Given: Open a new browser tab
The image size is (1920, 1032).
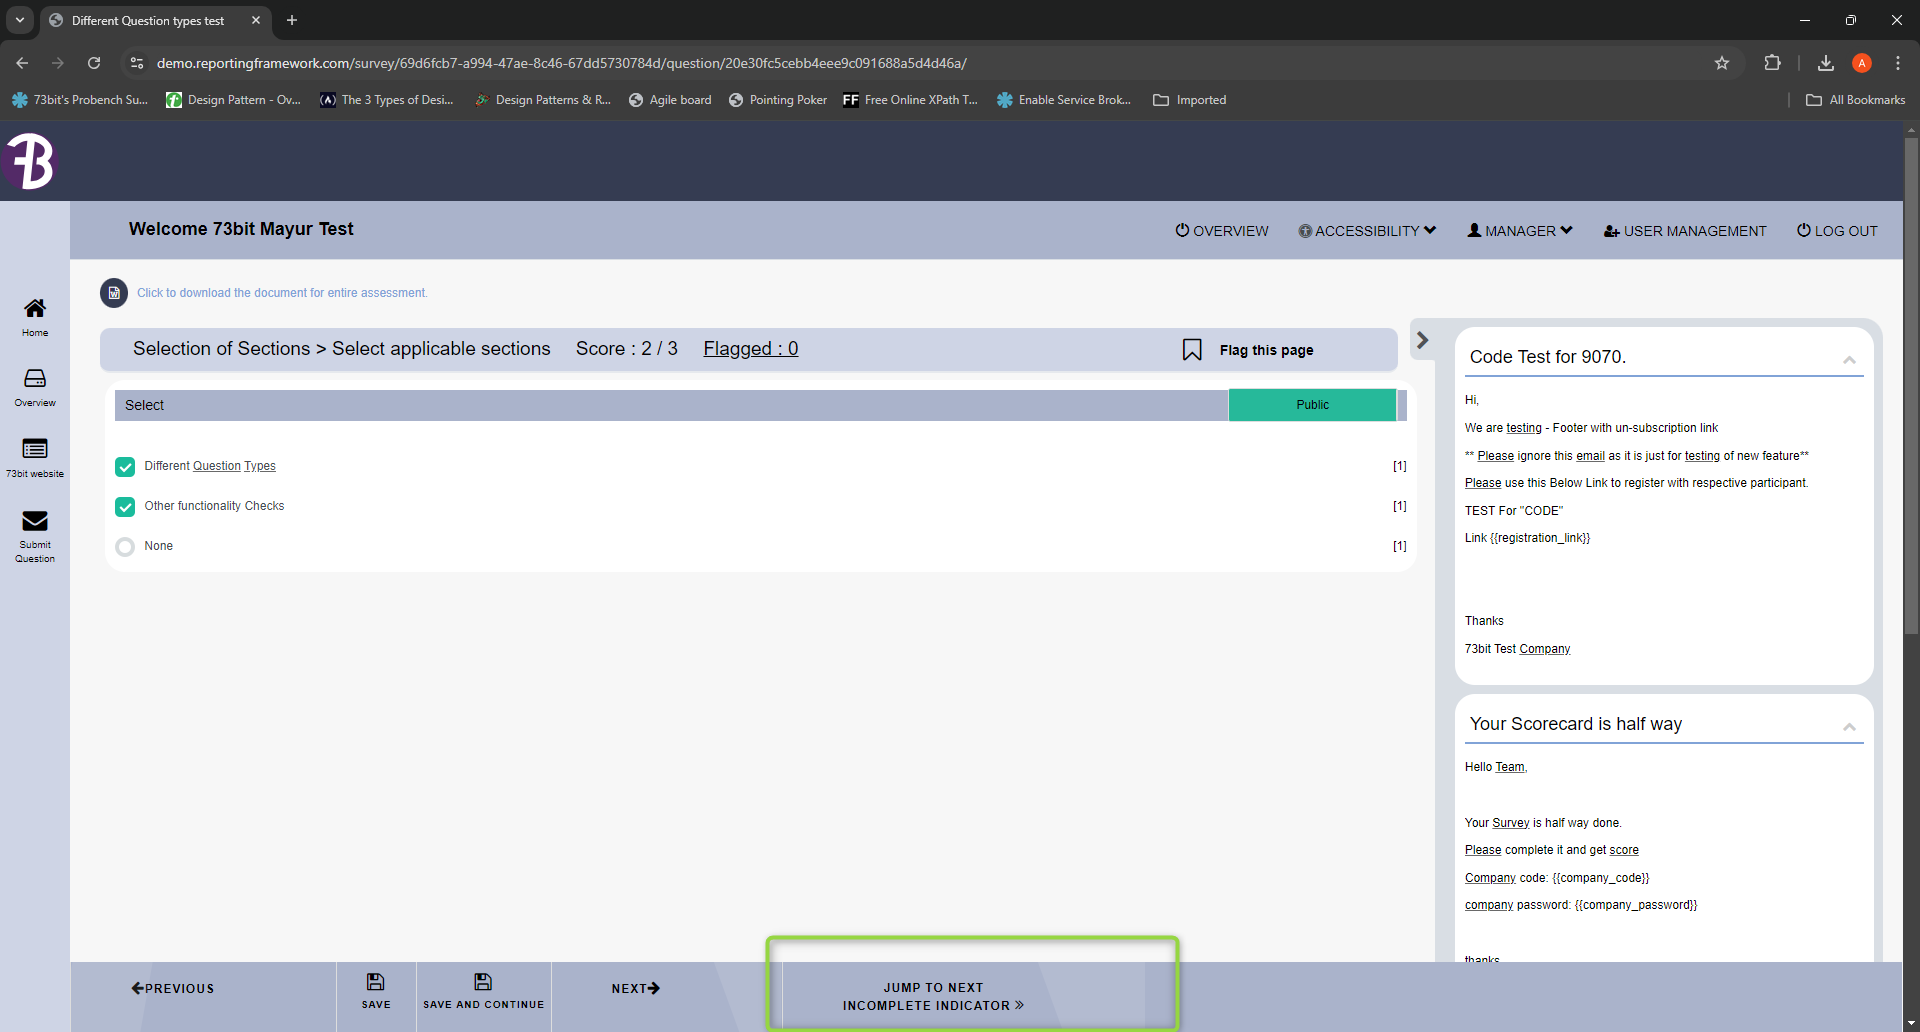Looking at the screenshot, I should click(292, 20).
